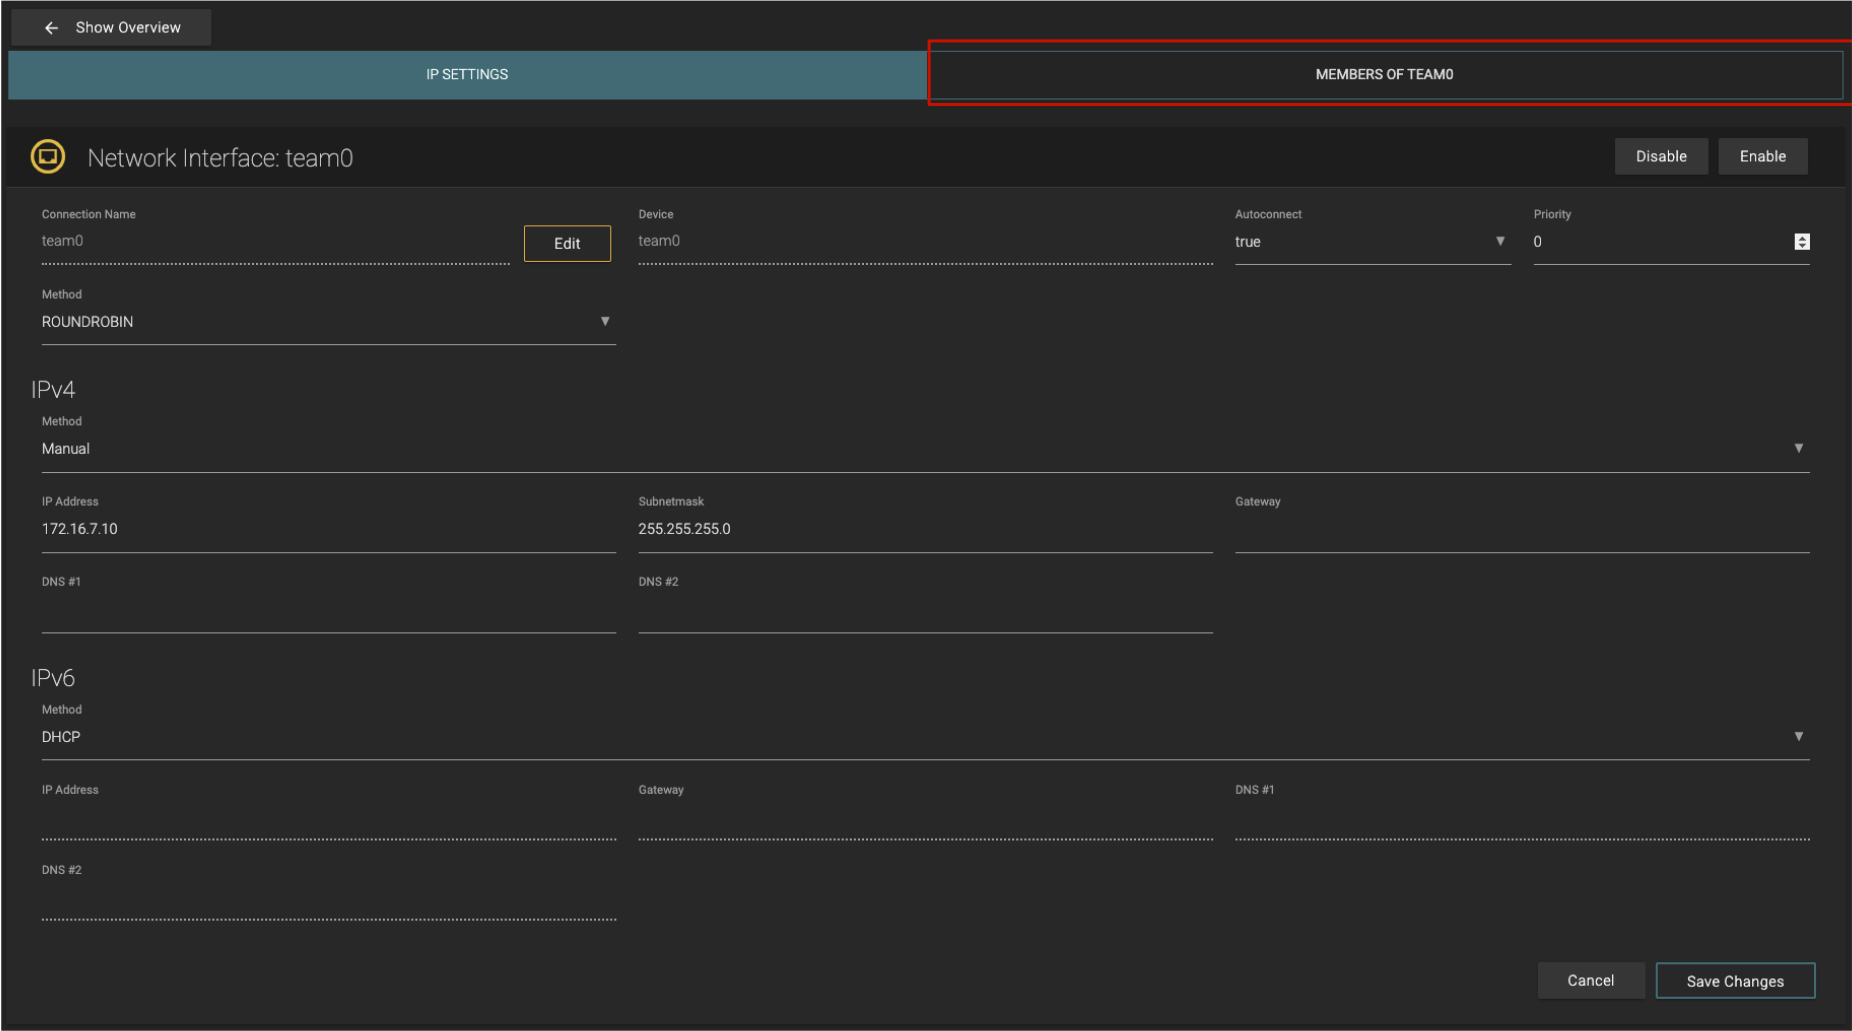Screen dimensions: 1852x1031
Task: Disable the team0 network interface
Action: [1661, 157]
